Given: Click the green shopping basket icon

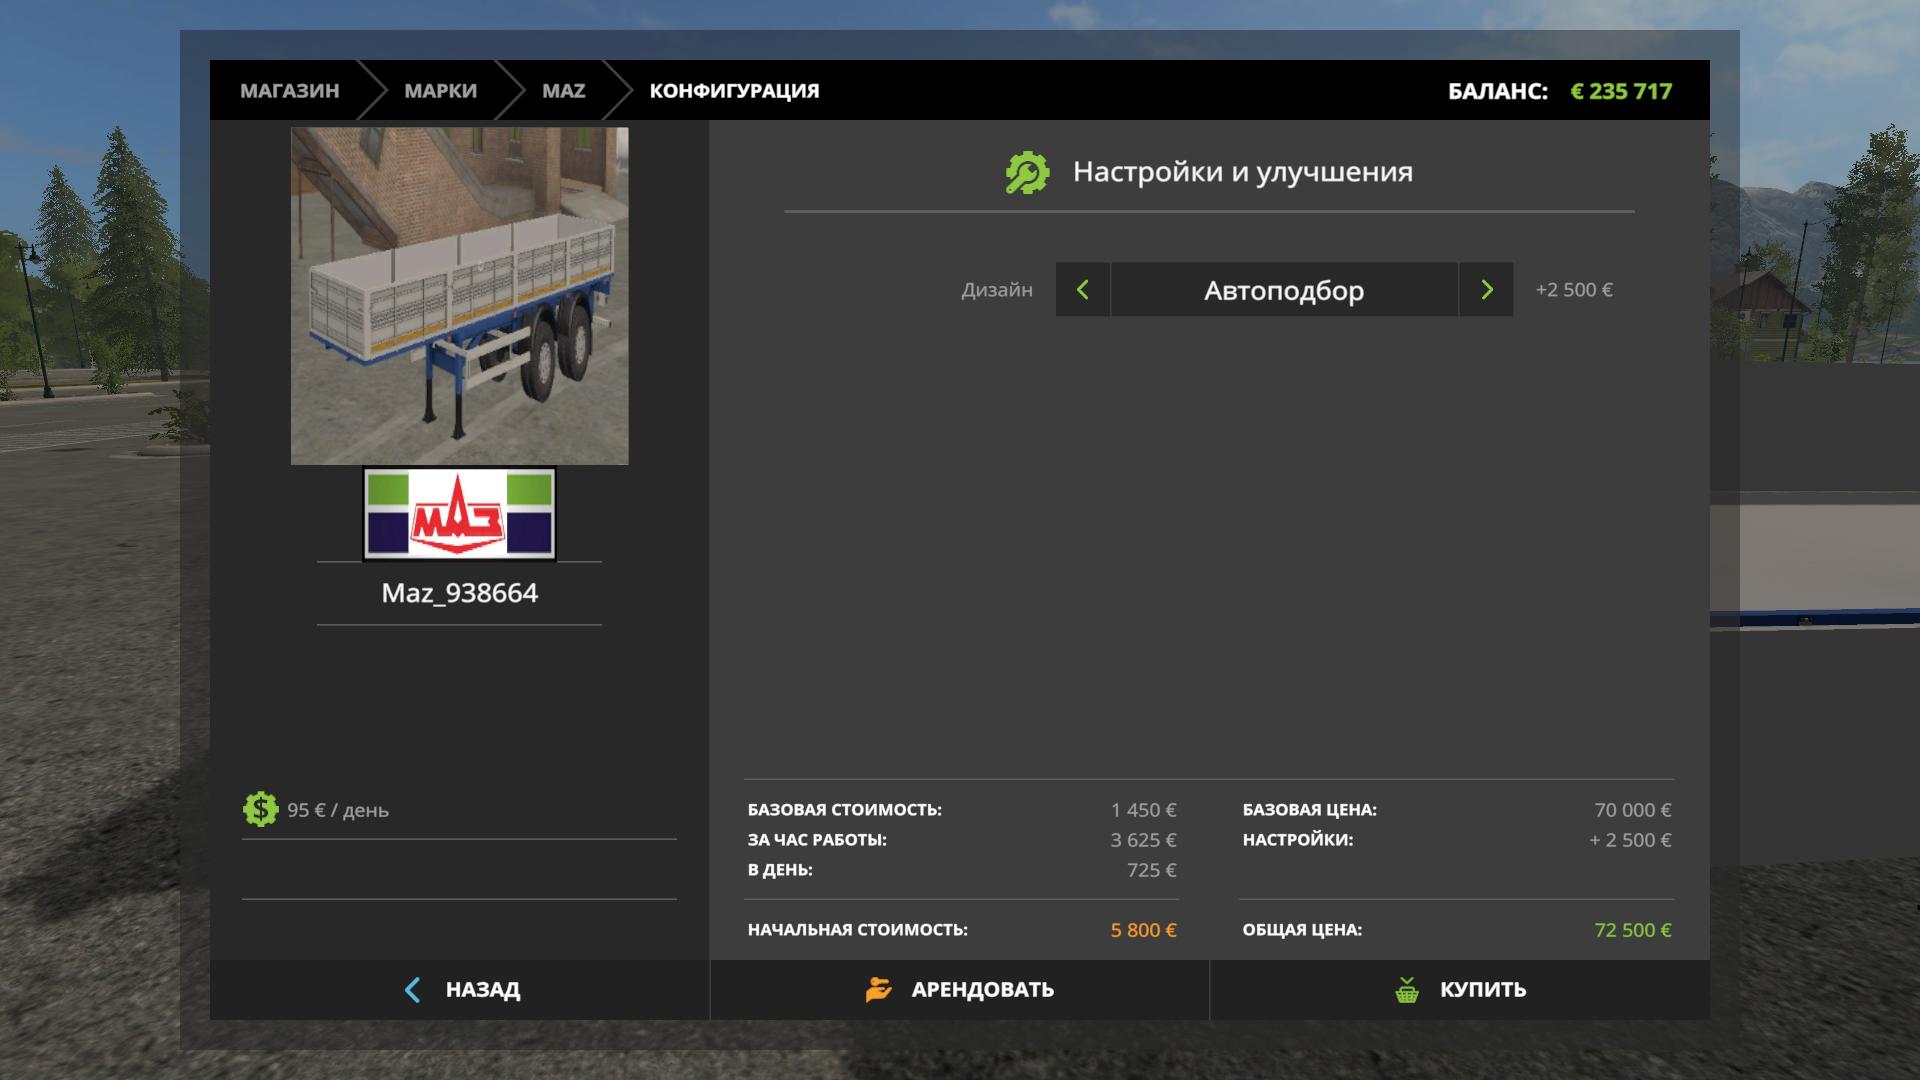Looking at the screenshot, I should click(x=1407, y=990).
